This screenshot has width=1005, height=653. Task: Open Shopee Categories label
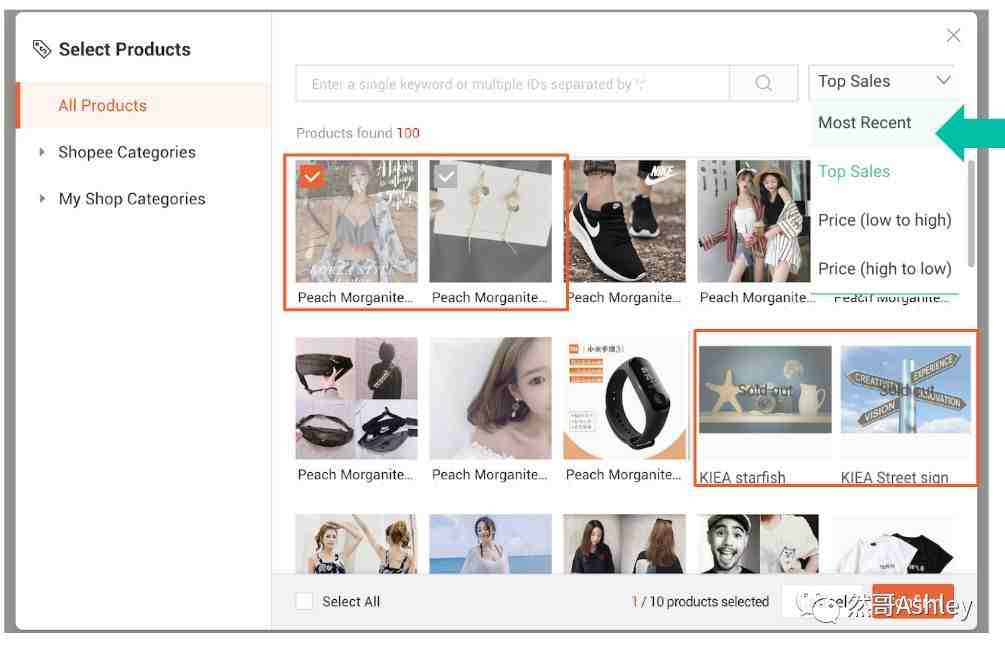point(127,153)
